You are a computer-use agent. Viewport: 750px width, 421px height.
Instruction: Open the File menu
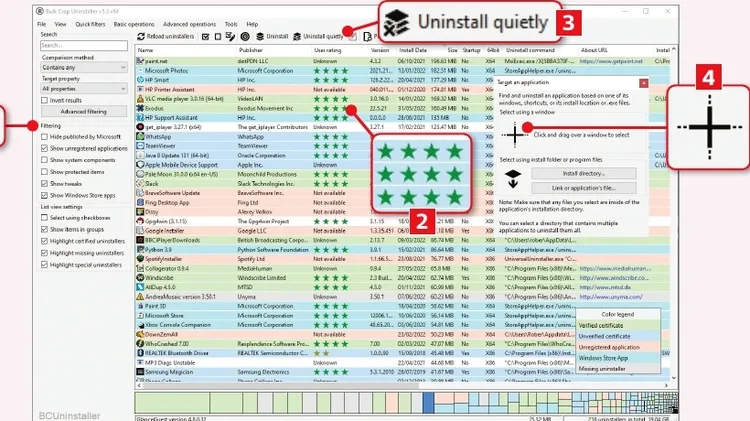pos(42,24)
